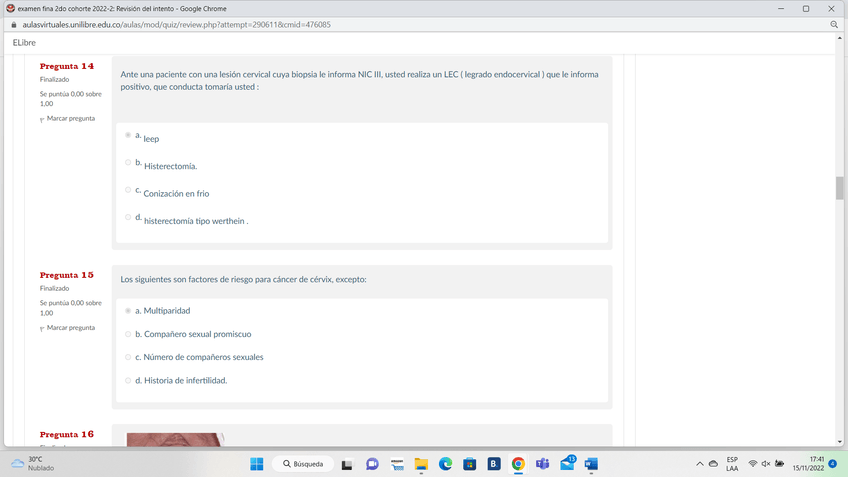Viewport: 848px width, 477px height.
Task: Select radio option a. leep
Action: click(128, 135)
